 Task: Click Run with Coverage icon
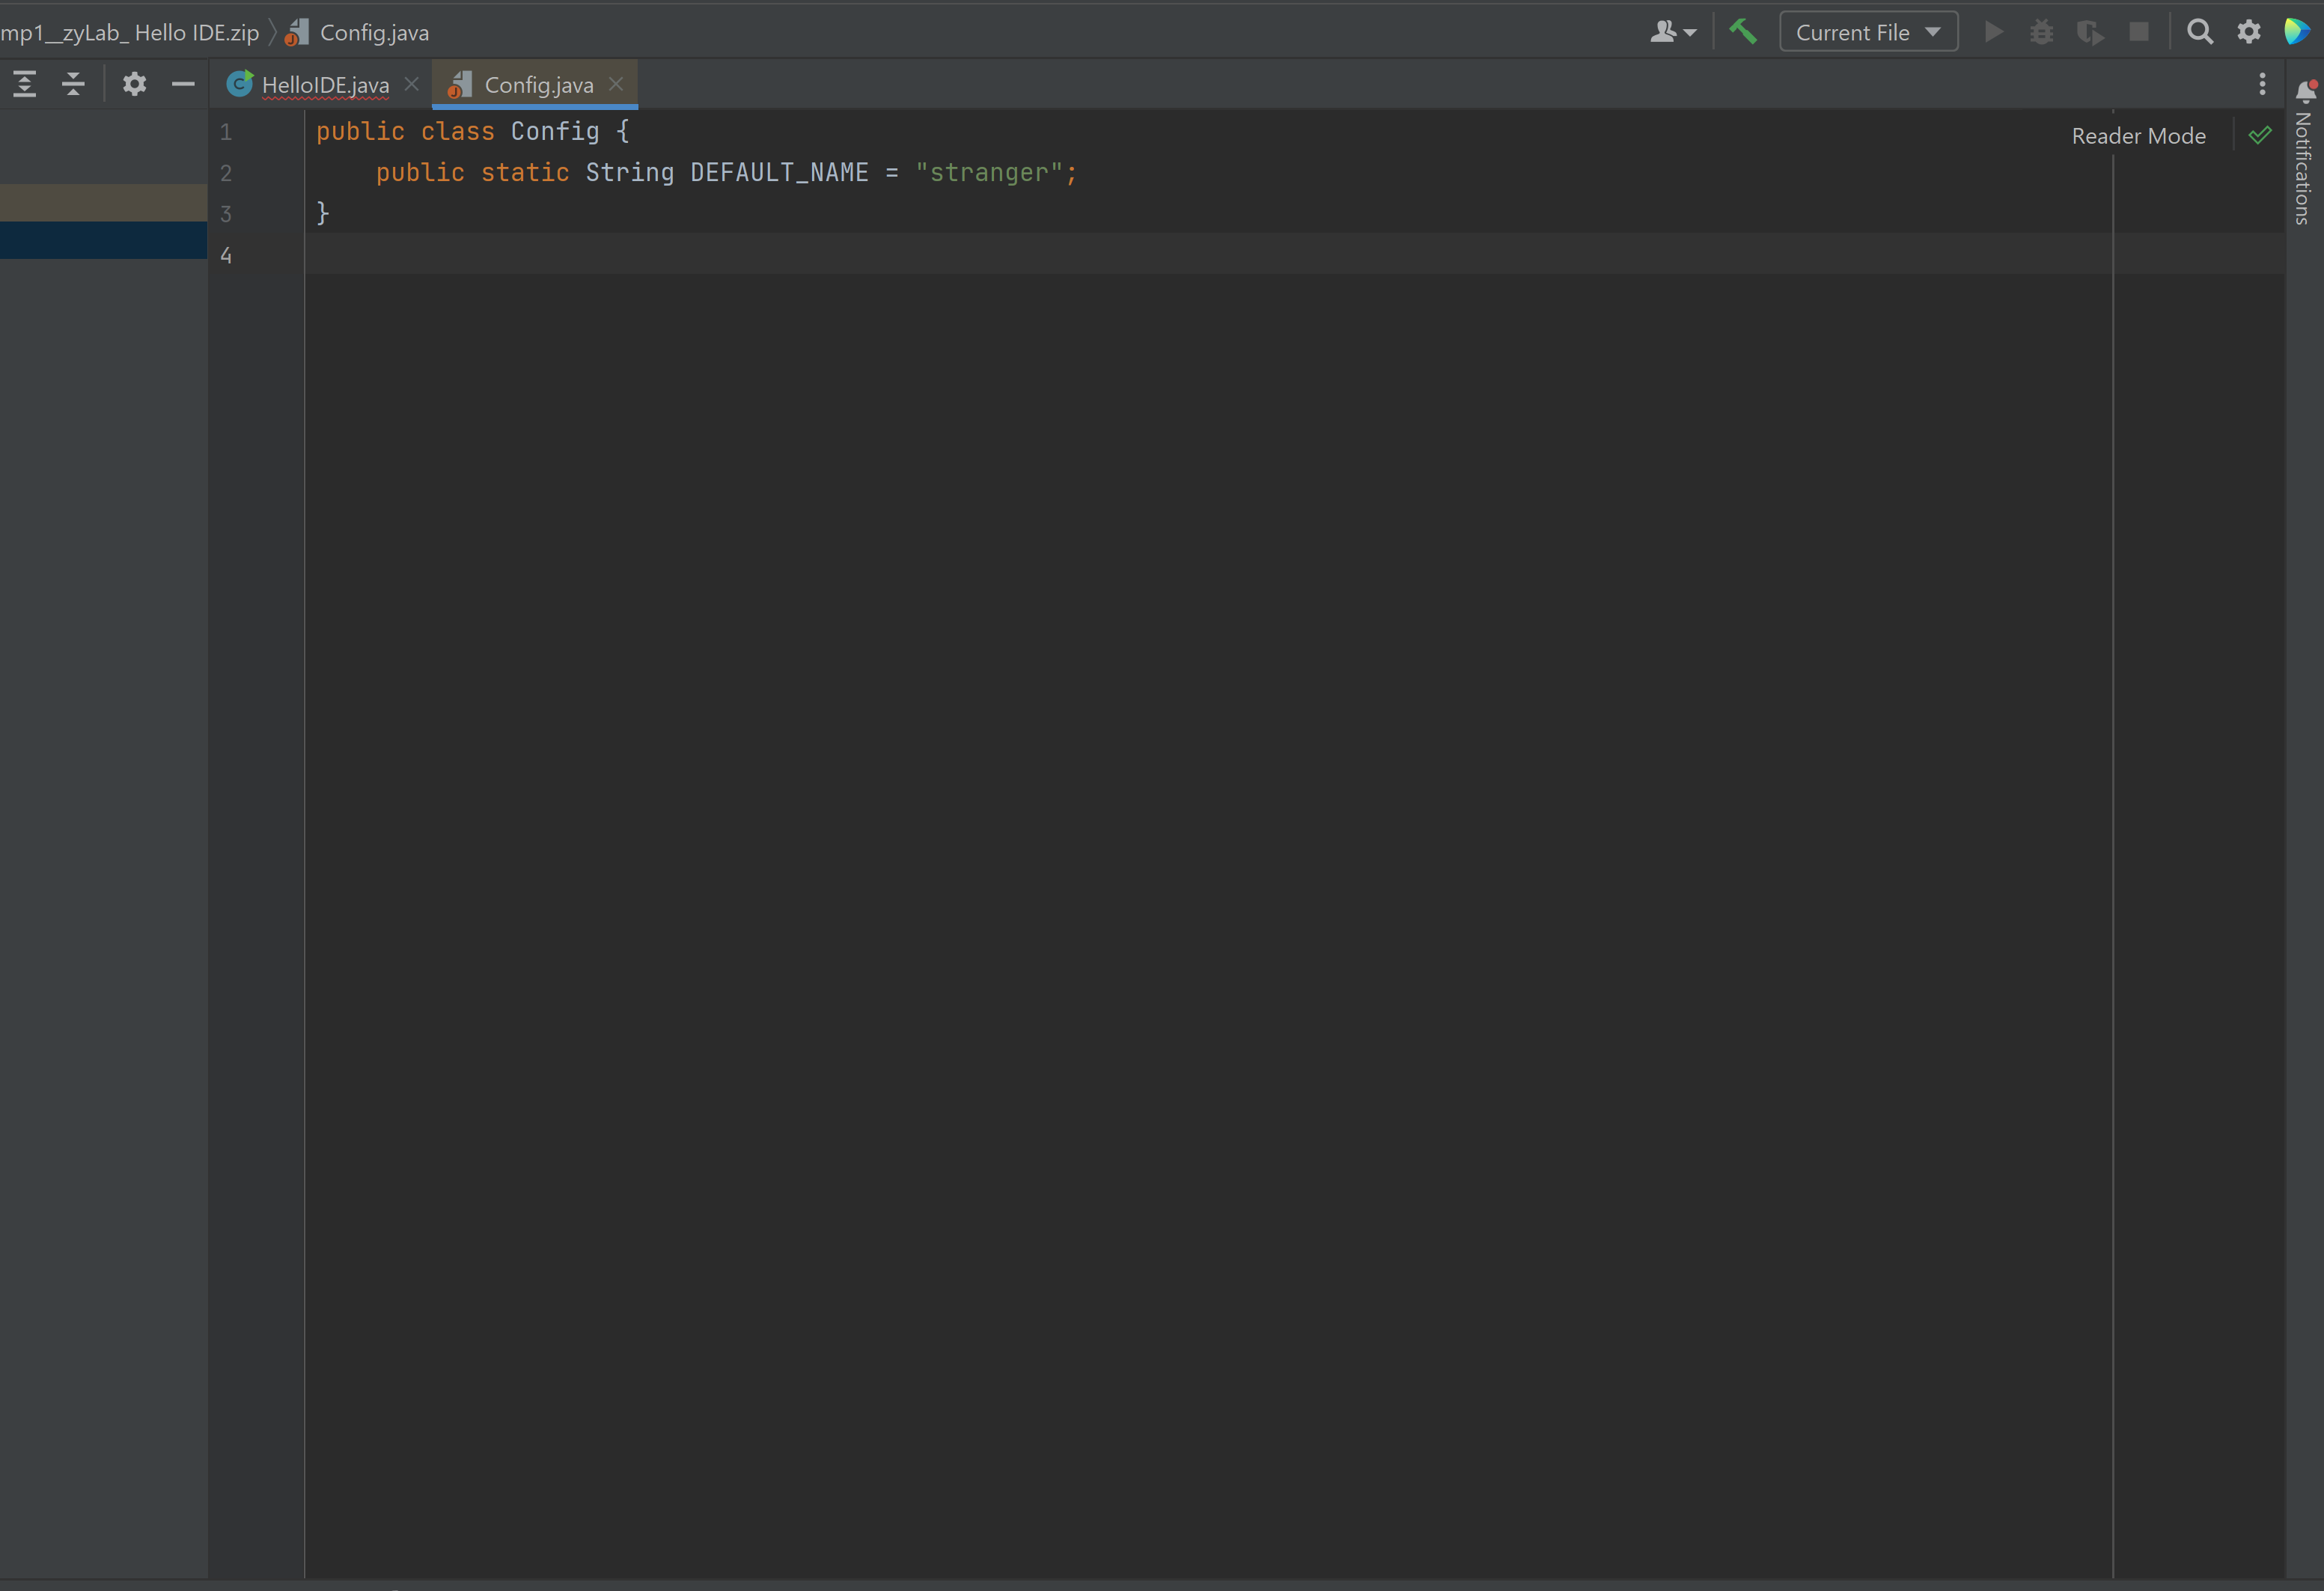pyautogui.click(x=2089, y=32)
